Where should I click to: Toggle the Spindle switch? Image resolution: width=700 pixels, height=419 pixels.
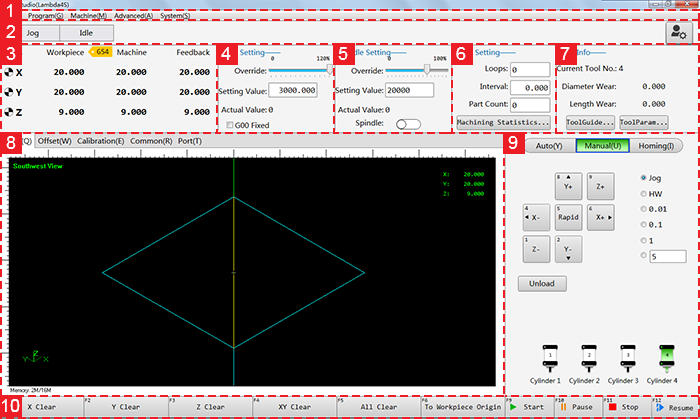point(408,124)
